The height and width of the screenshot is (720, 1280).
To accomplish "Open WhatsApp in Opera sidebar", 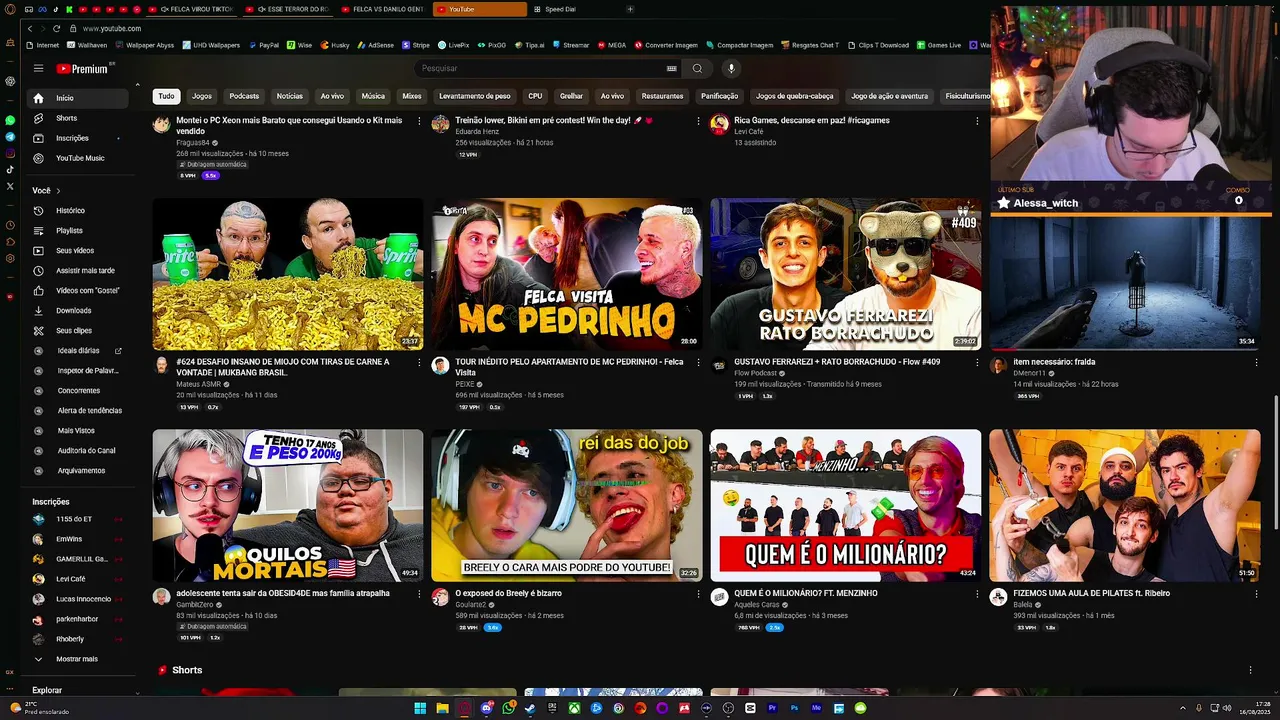I will pyautogui.click(x=10, y=120).
